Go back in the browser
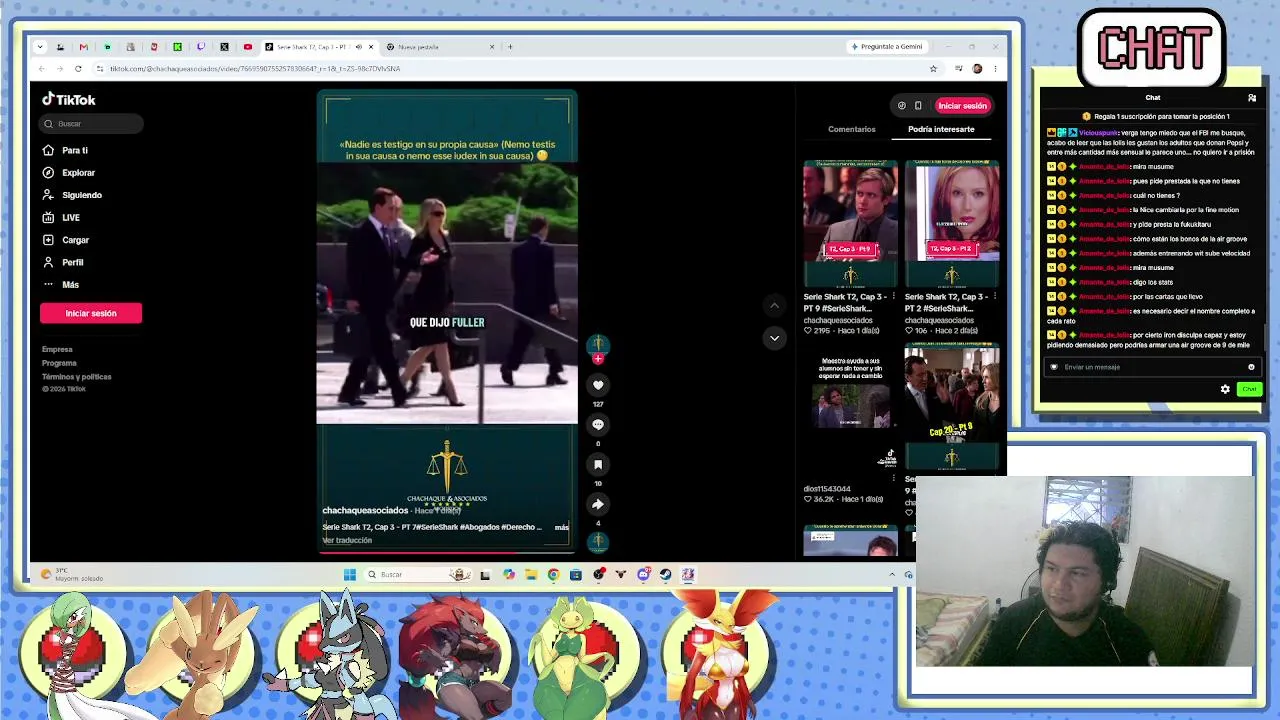The width and height of the screenshot is (1280, 720). pyautogui.click(x=41, y=68)
